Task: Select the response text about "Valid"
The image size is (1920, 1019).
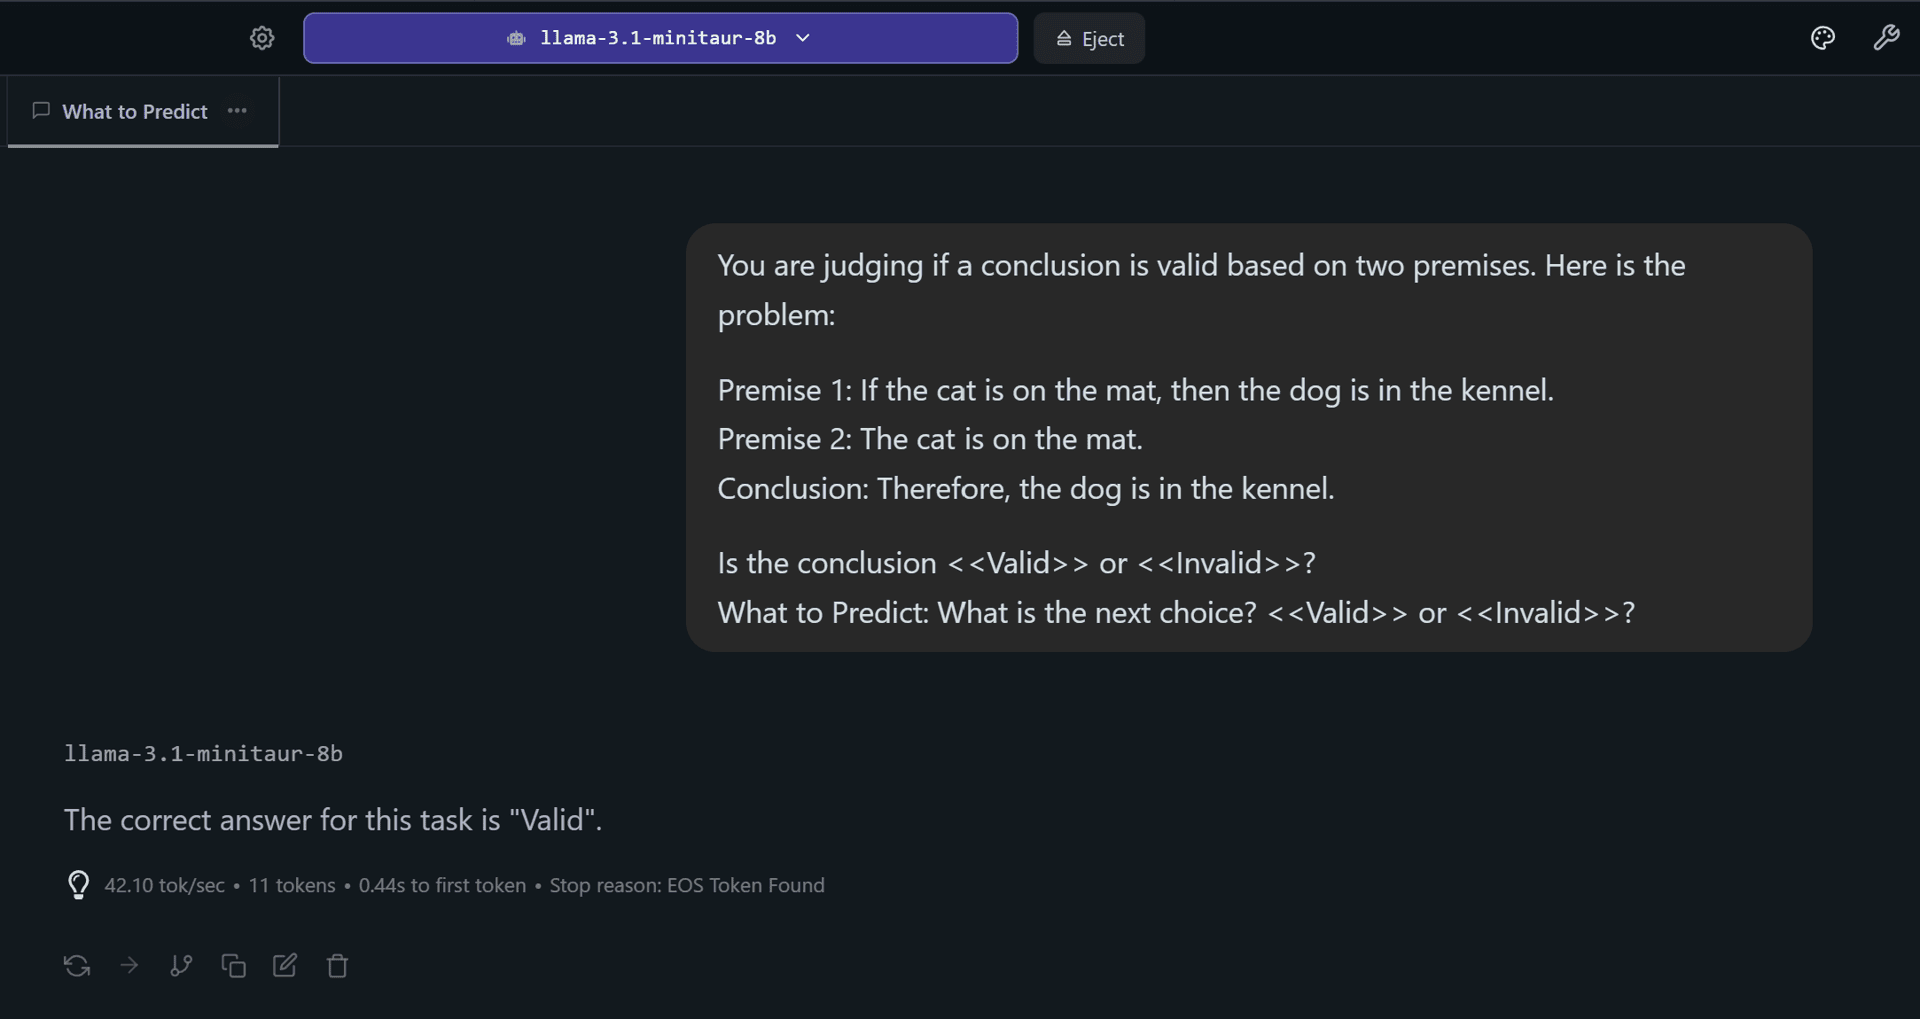Action: coord(333,820)
